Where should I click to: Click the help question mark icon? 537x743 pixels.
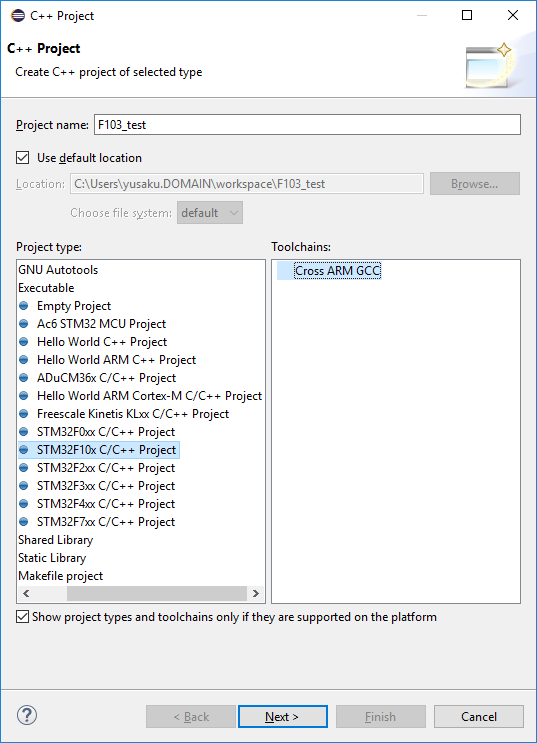[x=27, y=716]
